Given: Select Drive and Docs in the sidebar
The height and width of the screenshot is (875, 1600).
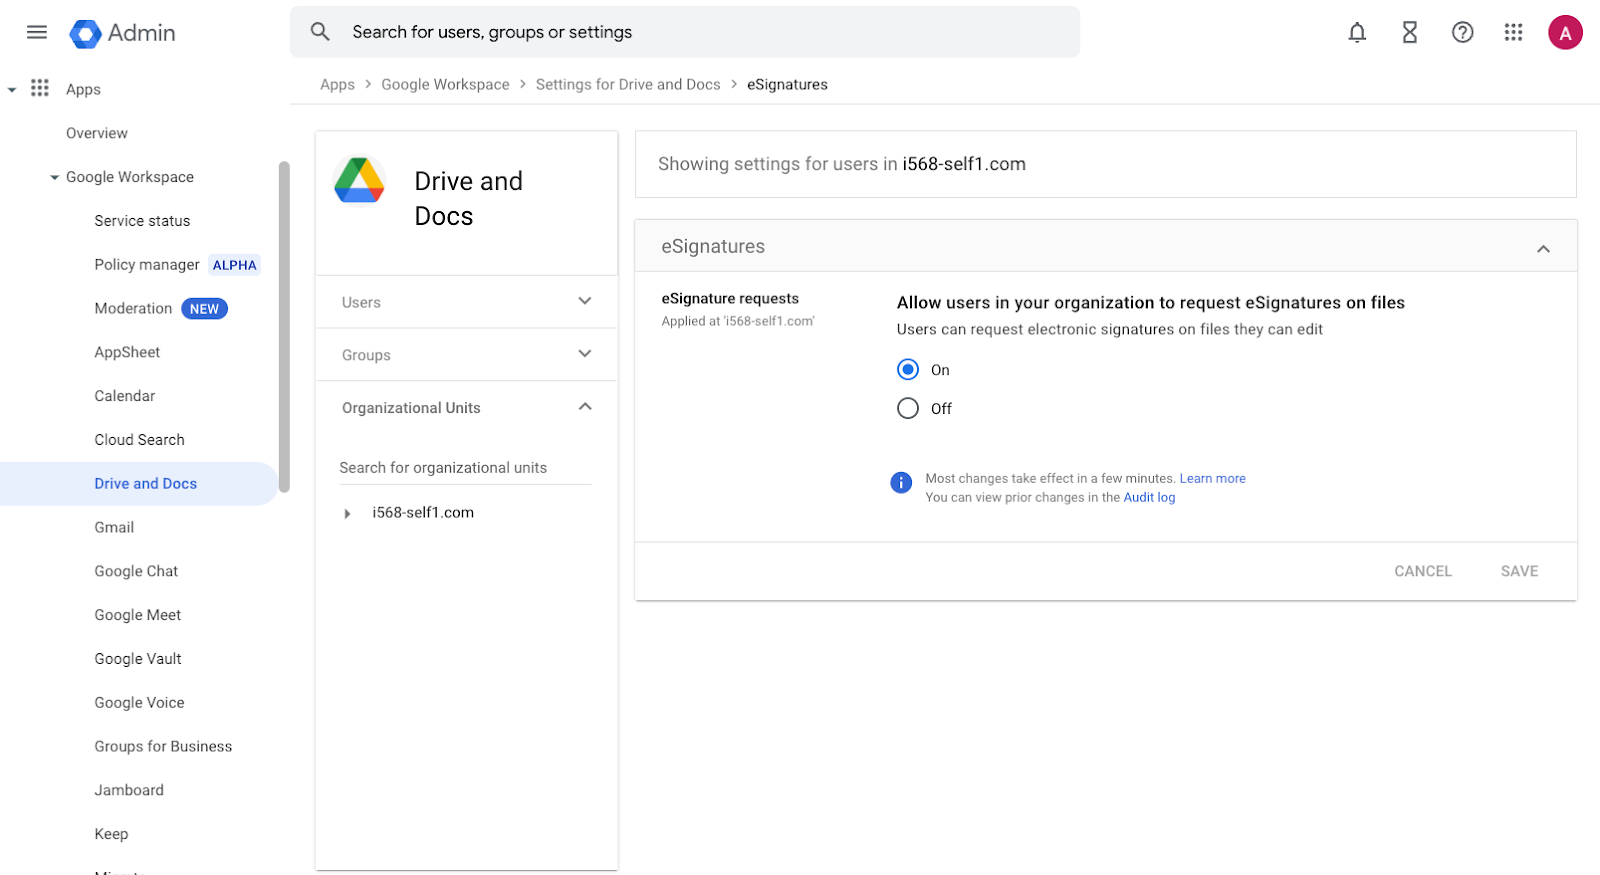Looking at the screenshot, I should (x=139, y=484).
